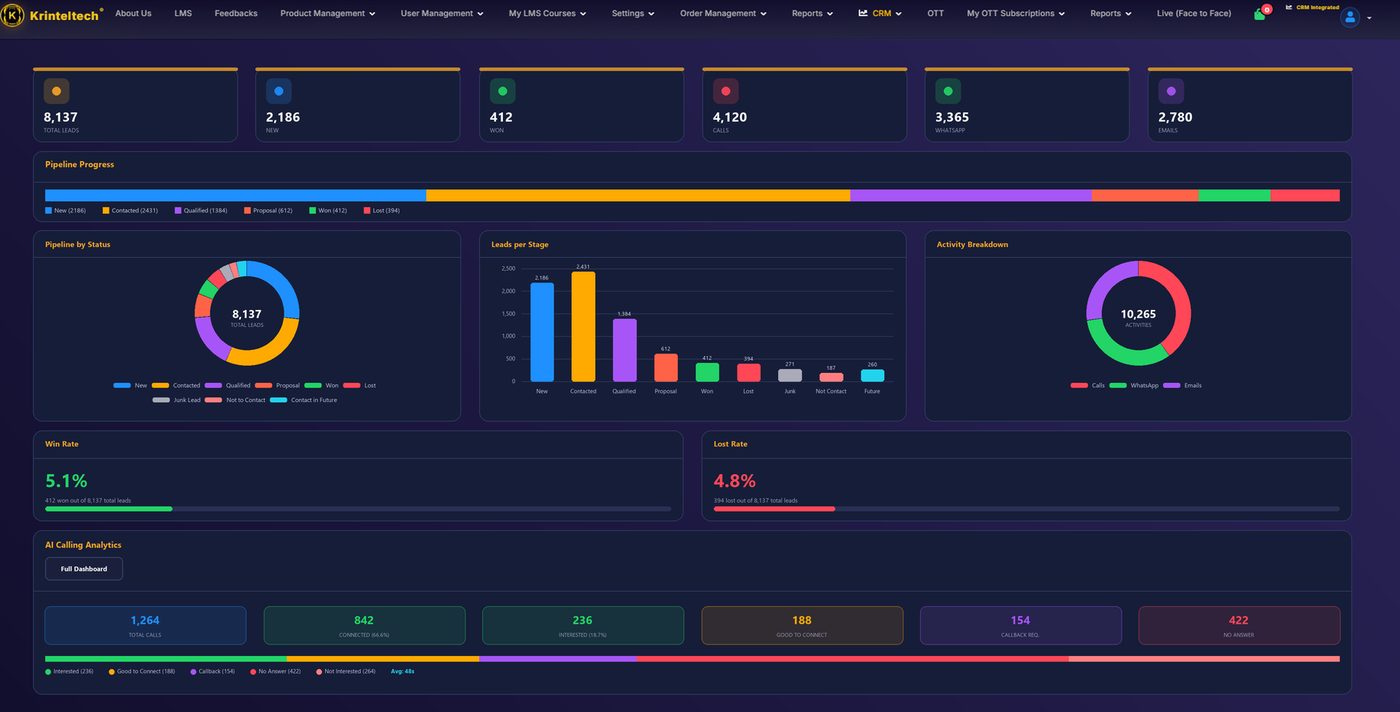Open the shopping bag cart icon
Screen dimensions: 1400x712
click(x=1259, y=14)
